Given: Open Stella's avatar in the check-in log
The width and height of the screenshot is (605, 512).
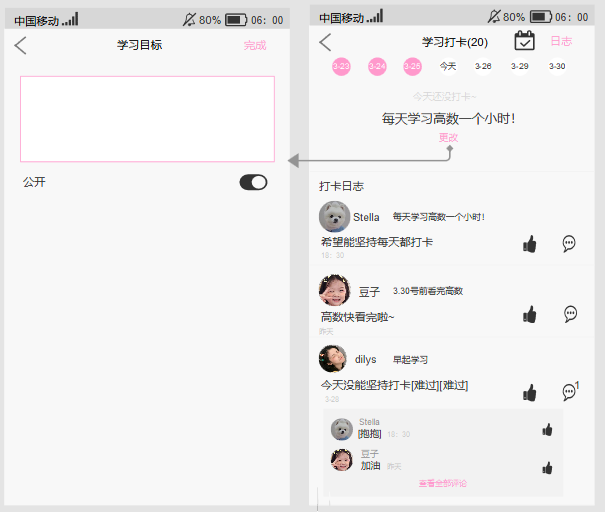Looking at the screenshot, I should pos(334,216).
